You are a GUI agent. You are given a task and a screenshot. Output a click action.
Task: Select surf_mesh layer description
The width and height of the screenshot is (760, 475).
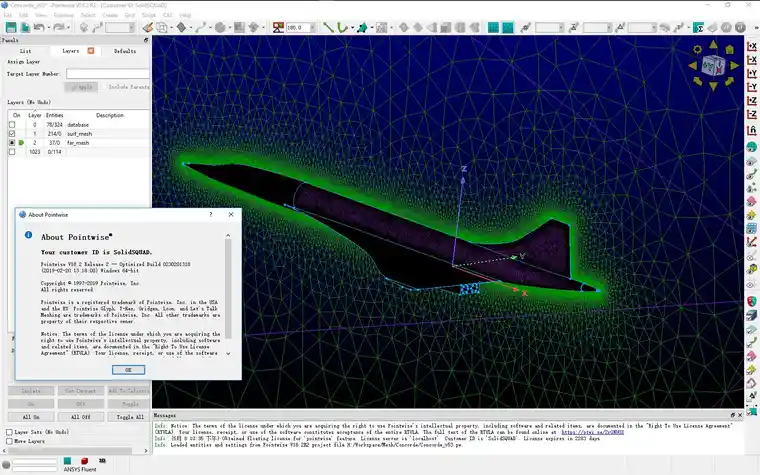click(79, 134)
